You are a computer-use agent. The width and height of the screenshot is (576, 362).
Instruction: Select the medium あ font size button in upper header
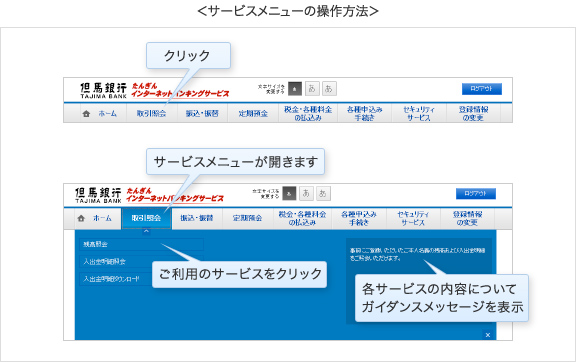click(x=312, y=89)
